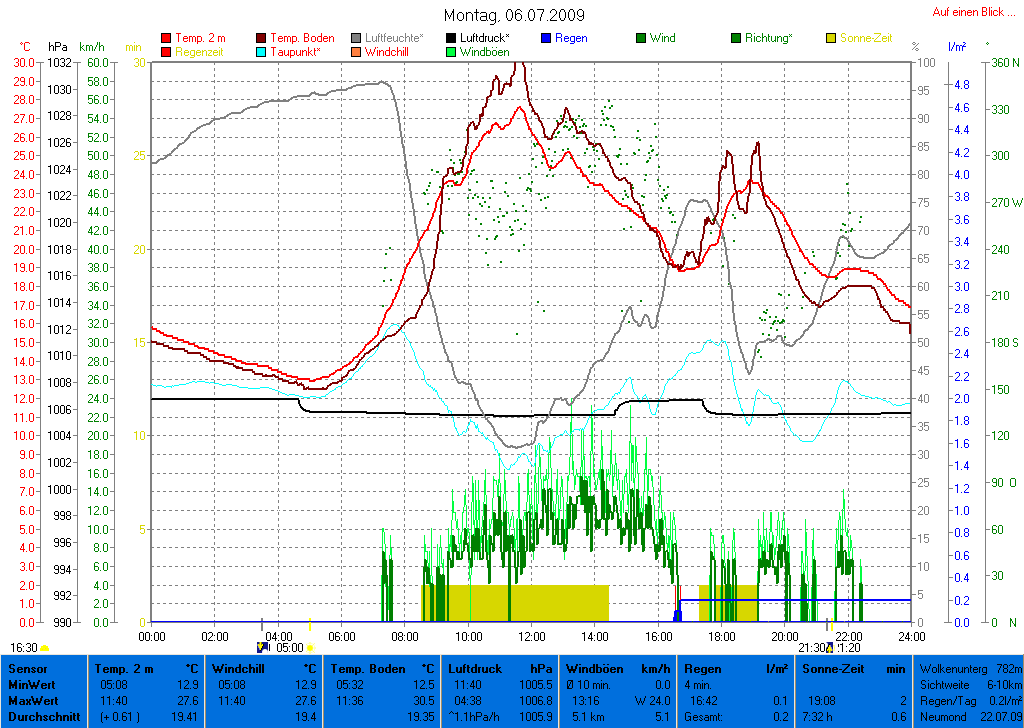Click the gray Luftfeuchte legend square
Image resolution: width=1024 pixels, height=728 pixels.
tap(357, 38)
